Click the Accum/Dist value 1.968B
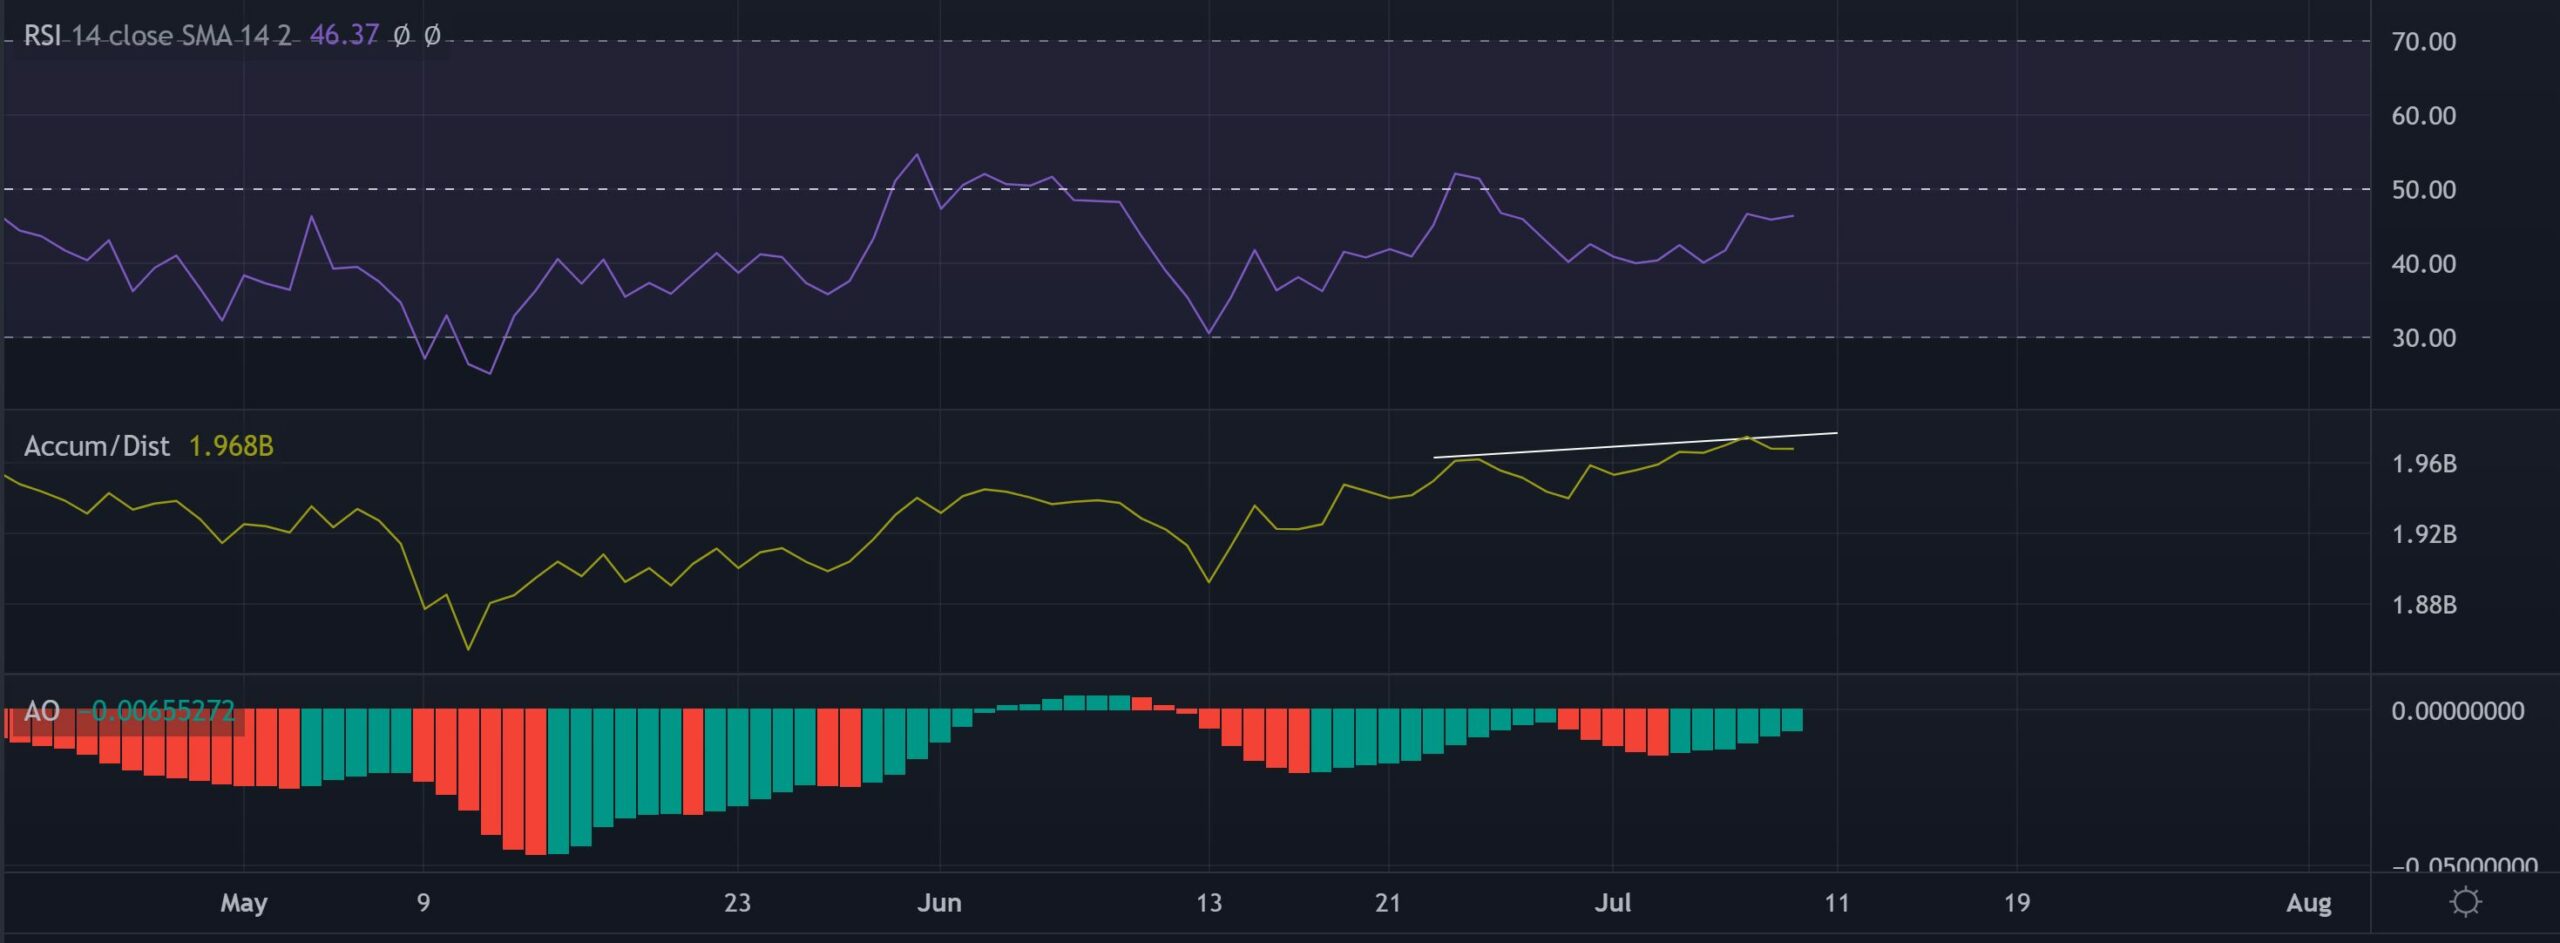2560x943 pixels. coord(231,446)
